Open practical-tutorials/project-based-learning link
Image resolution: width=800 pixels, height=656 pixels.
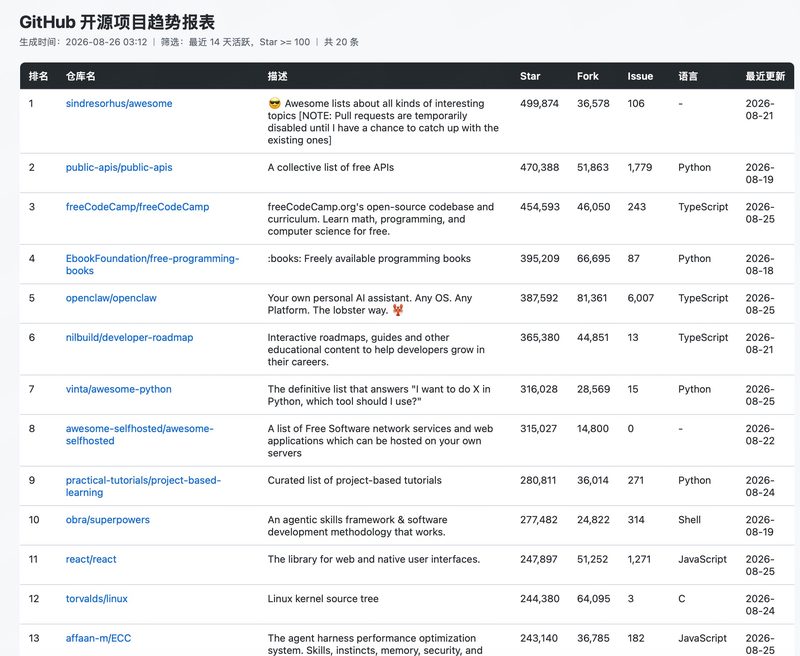(x=143, y=487)
